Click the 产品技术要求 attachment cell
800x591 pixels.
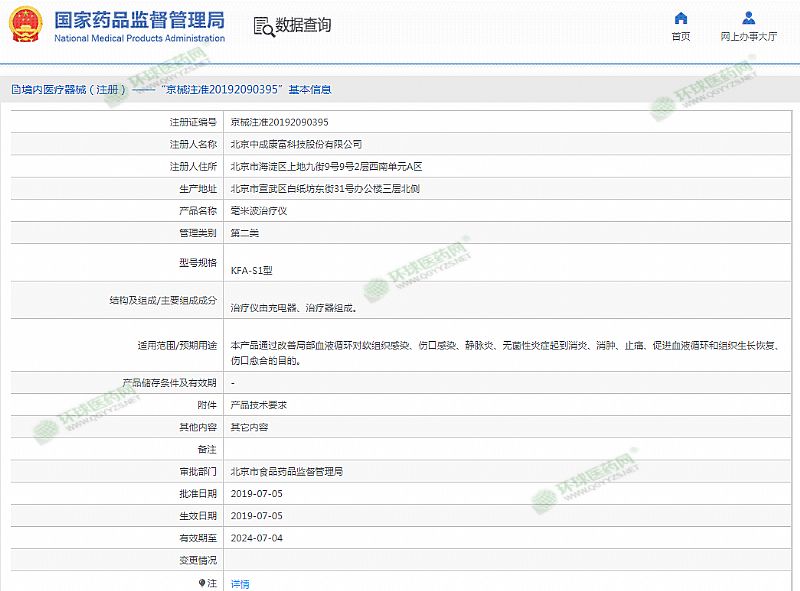[259, 405]
